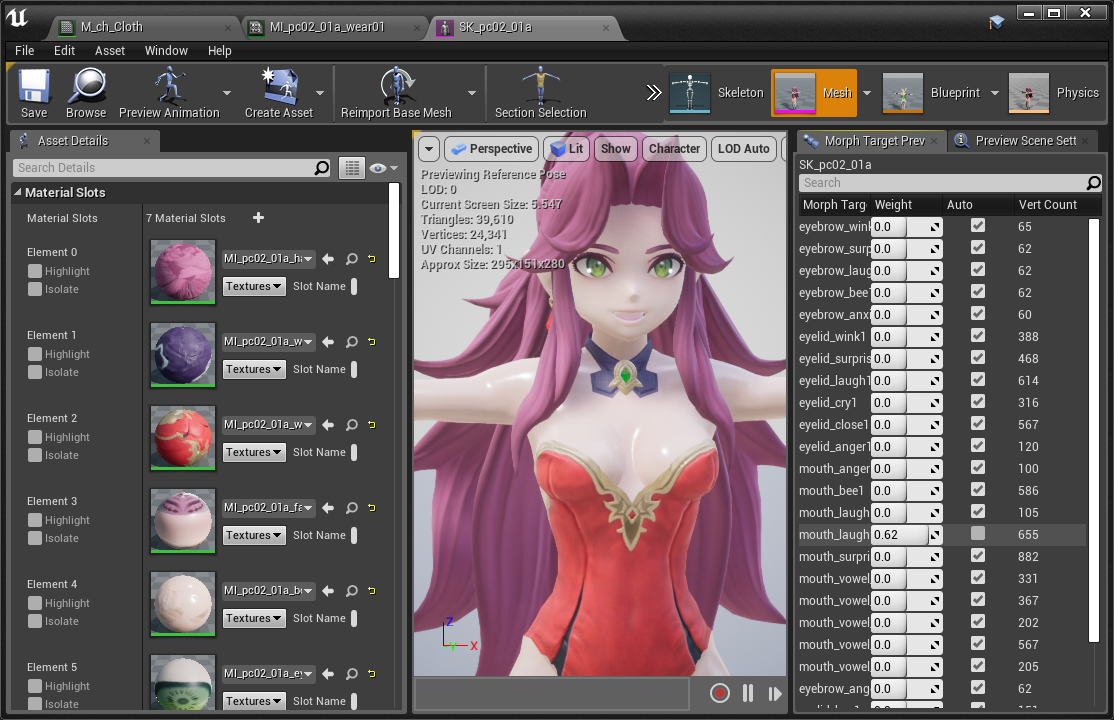
Task: Use selected asset for Element 4
Action: click(x=328, y=591)
